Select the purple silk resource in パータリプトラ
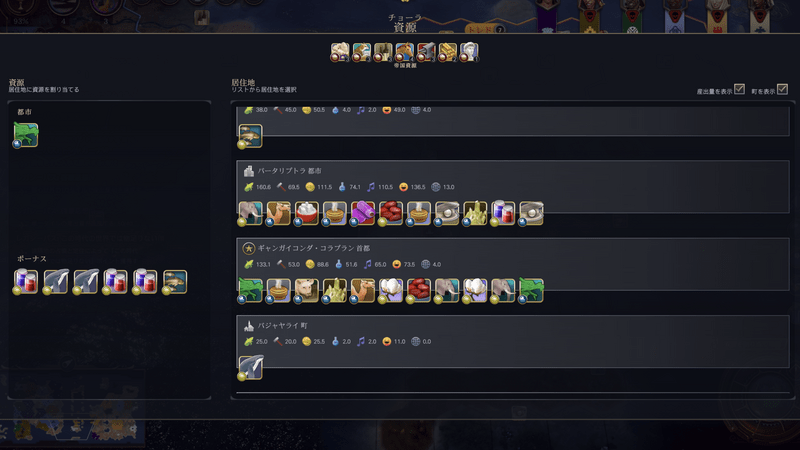This screenshot has height=450, width=800. point(362,213)
